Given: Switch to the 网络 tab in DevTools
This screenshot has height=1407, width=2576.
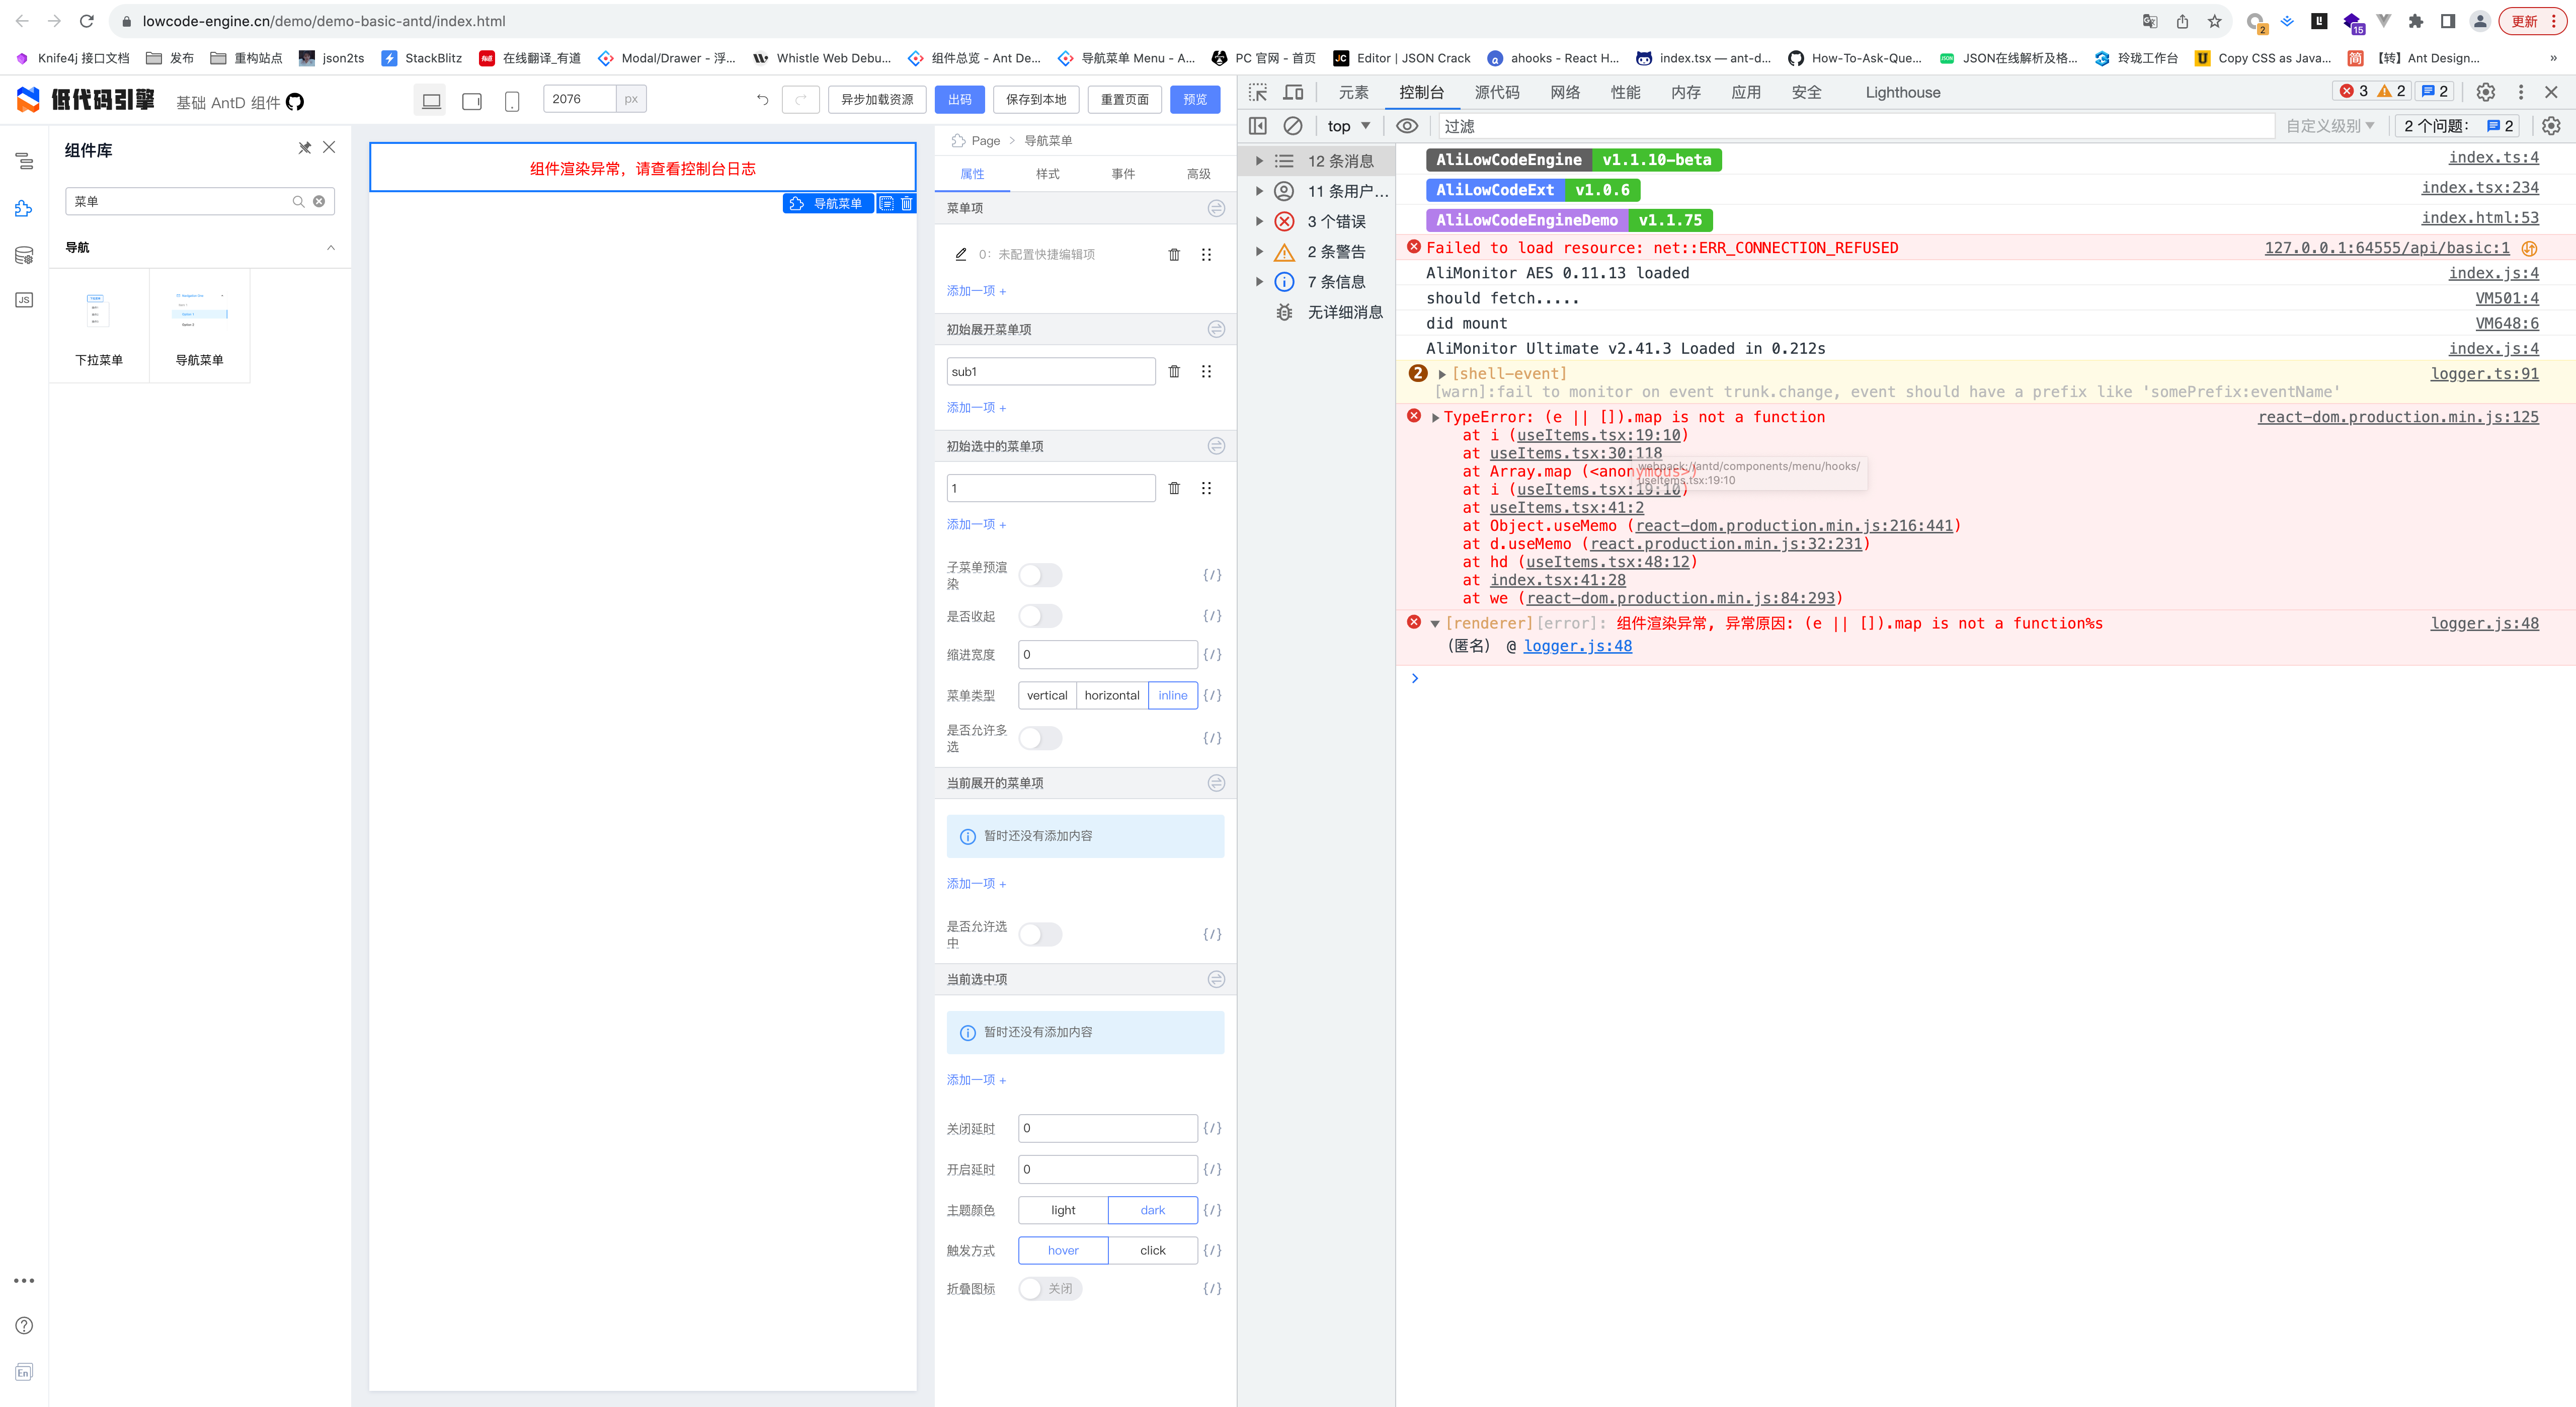Looking at the screenshot, I should point(1565,92).
